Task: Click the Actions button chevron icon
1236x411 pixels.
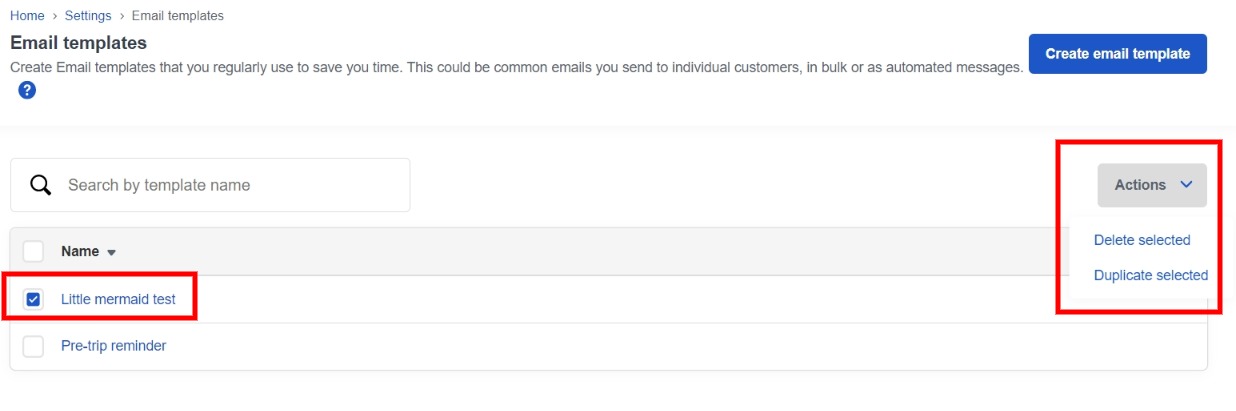Action: 1186,185
